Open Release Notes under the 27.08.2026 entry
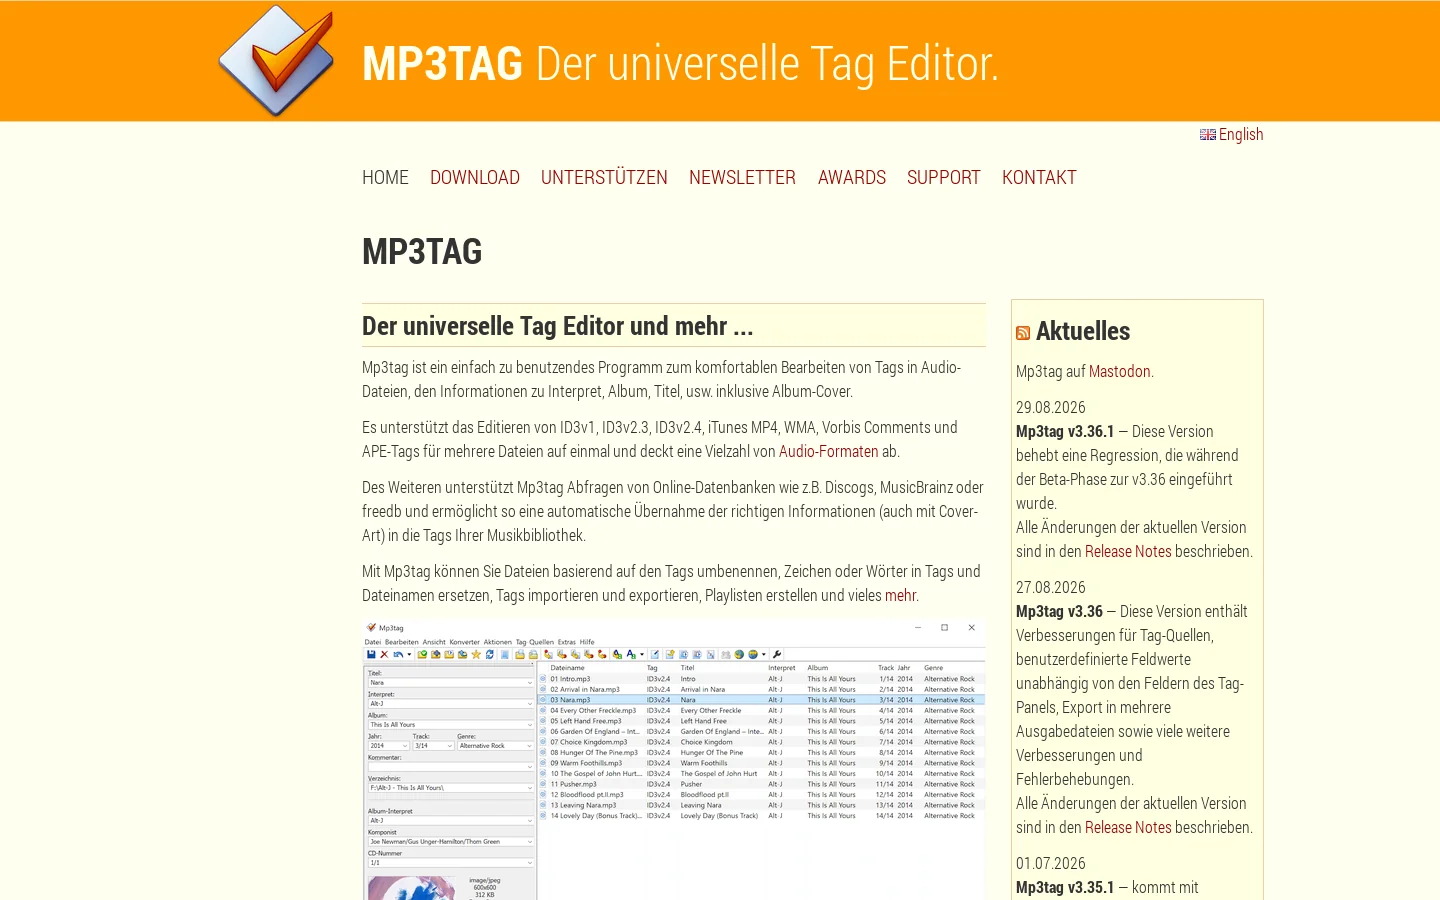This screenshot has height=900, width=1440. pos(1128,828)
